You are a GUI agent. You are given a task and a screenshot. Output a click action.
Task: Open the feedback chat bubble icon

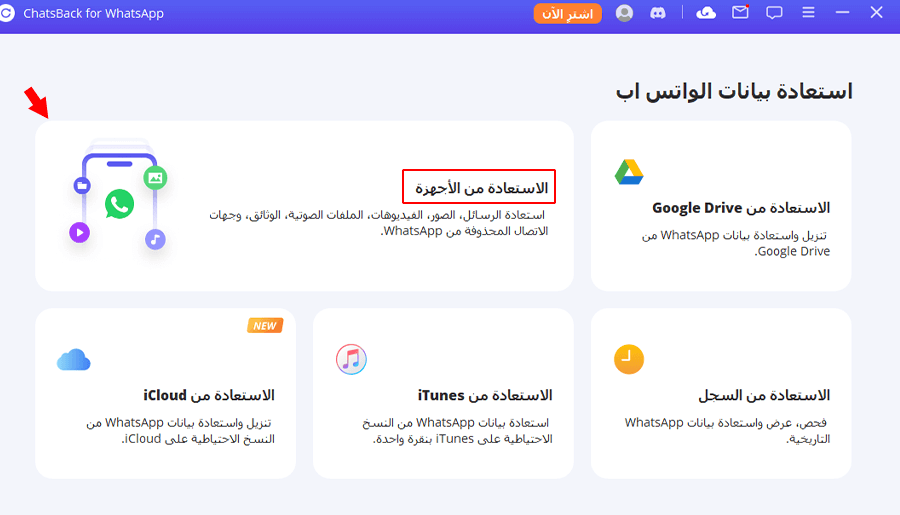774,13
